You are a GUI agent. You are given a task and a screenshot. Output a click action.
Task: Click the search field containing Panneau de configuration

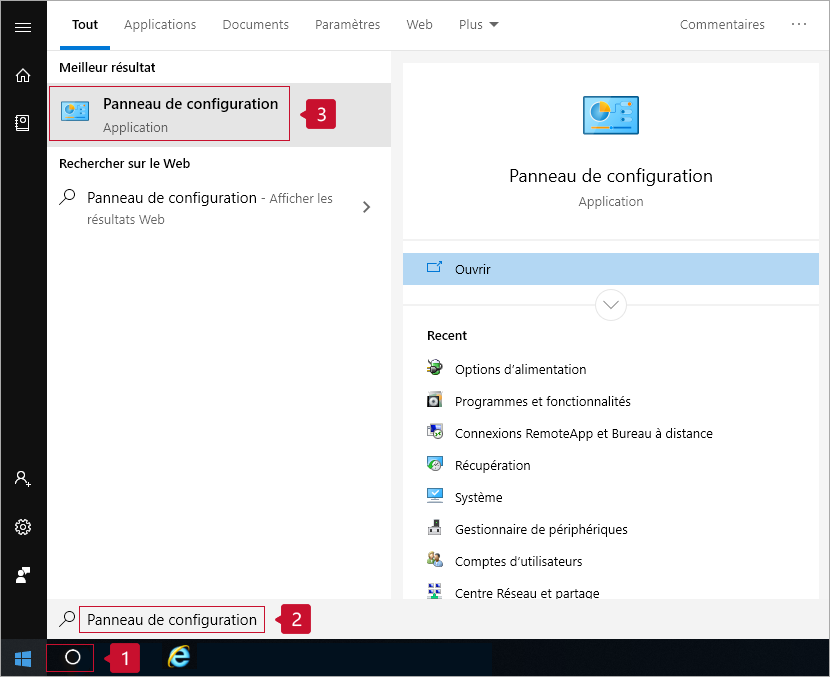coord(172,620)
